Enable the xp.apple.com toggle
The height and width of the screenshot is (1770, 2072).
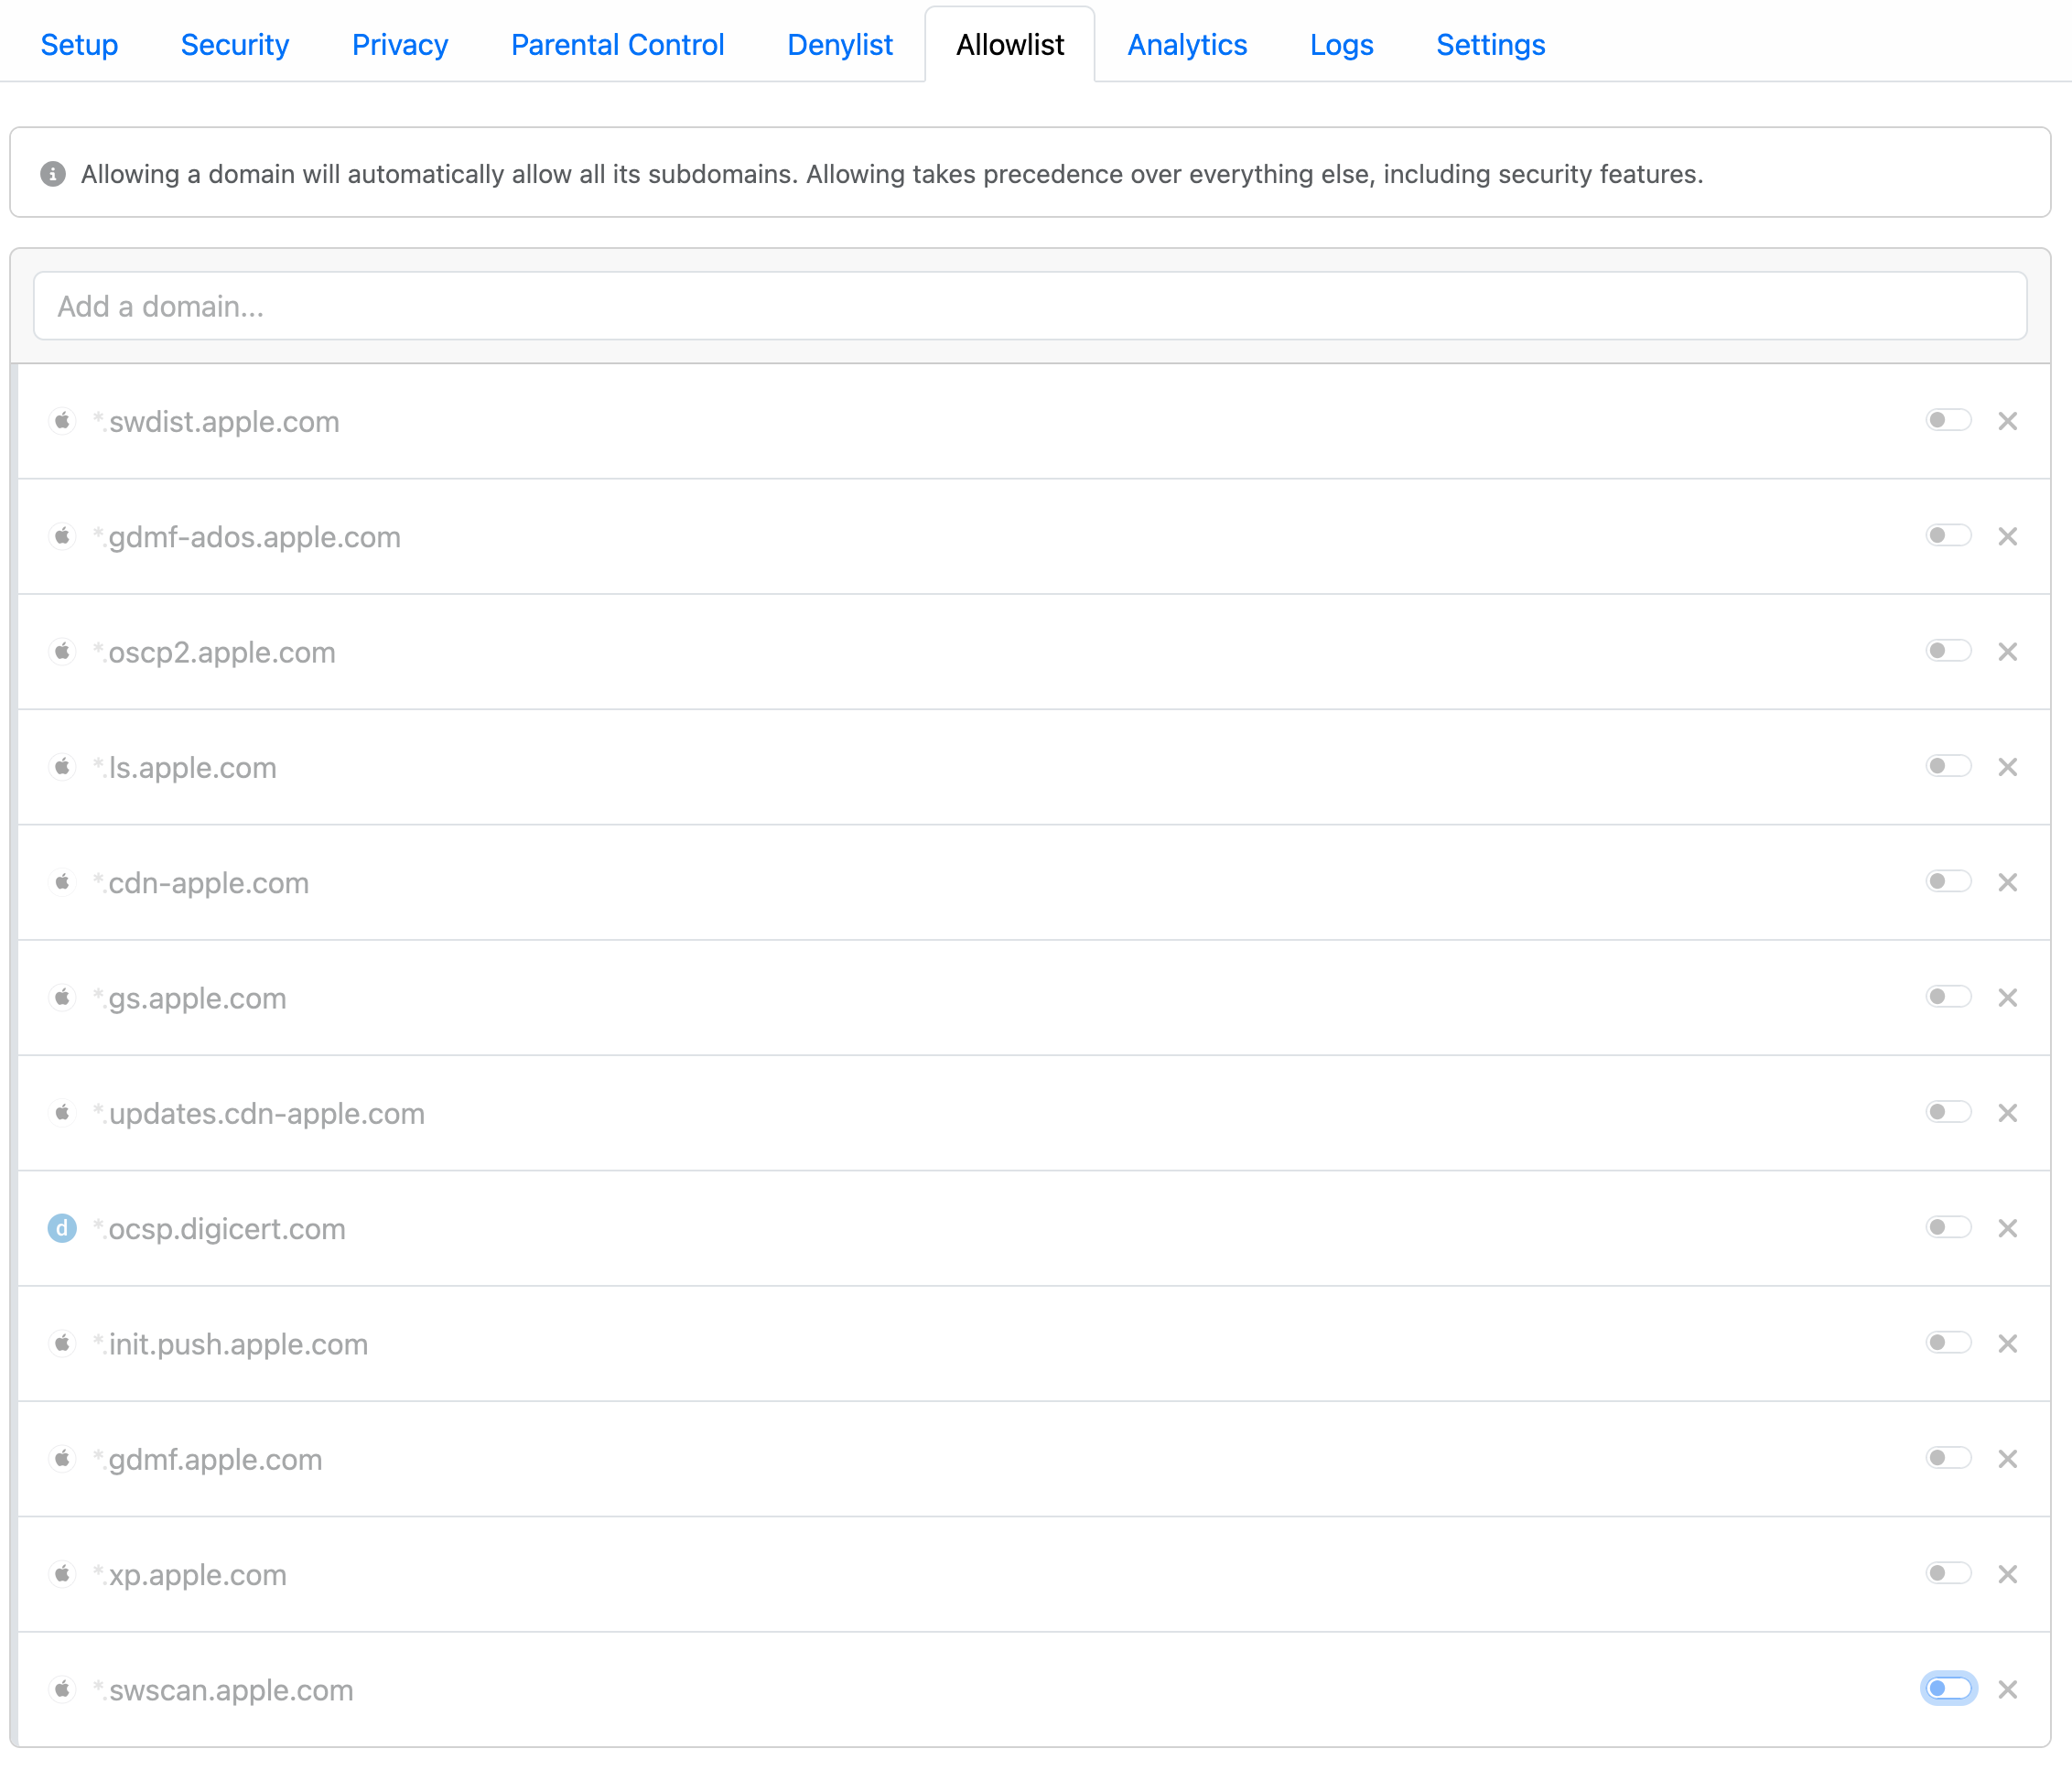1948,1574
